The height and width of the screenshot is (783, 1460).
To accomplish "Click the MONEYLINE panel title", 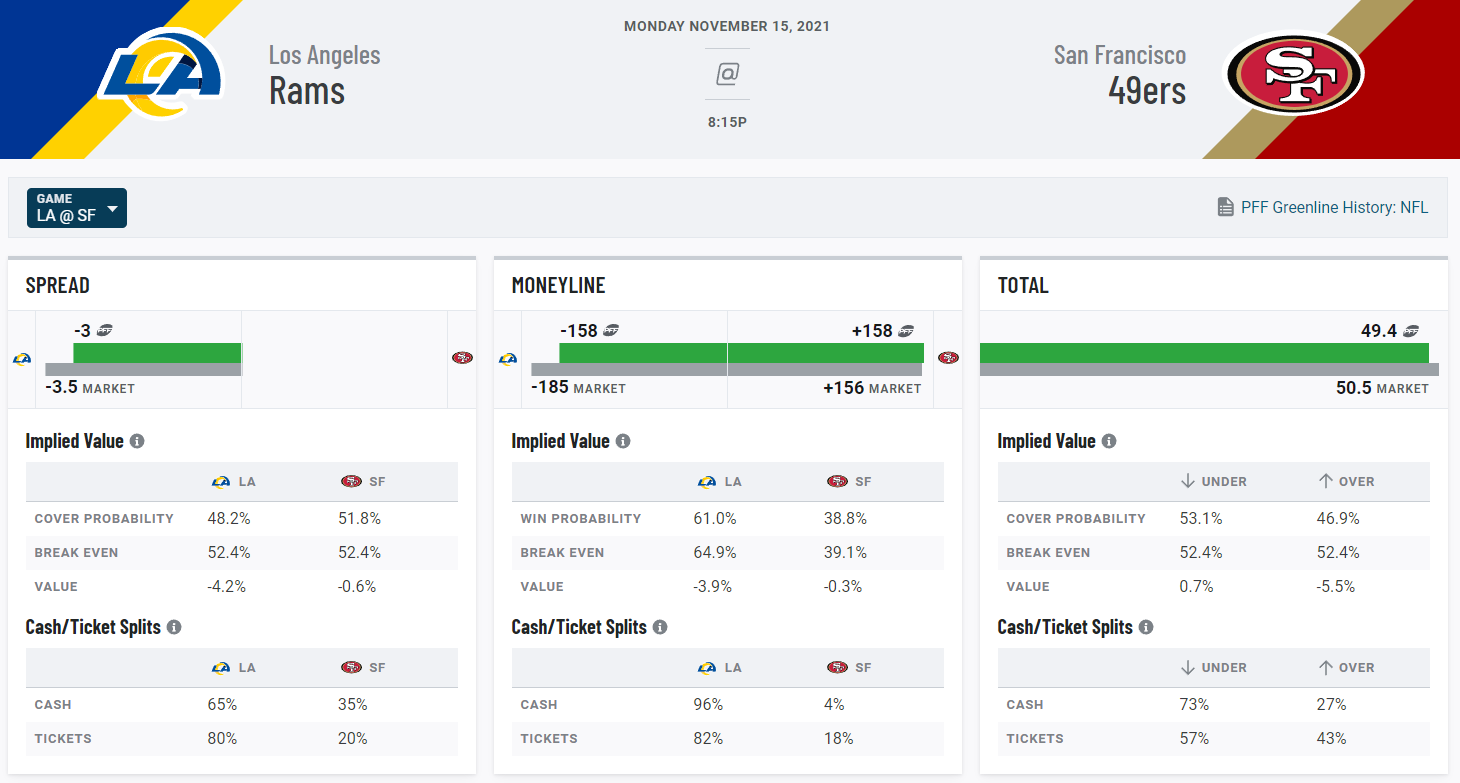I will point(558,285).
